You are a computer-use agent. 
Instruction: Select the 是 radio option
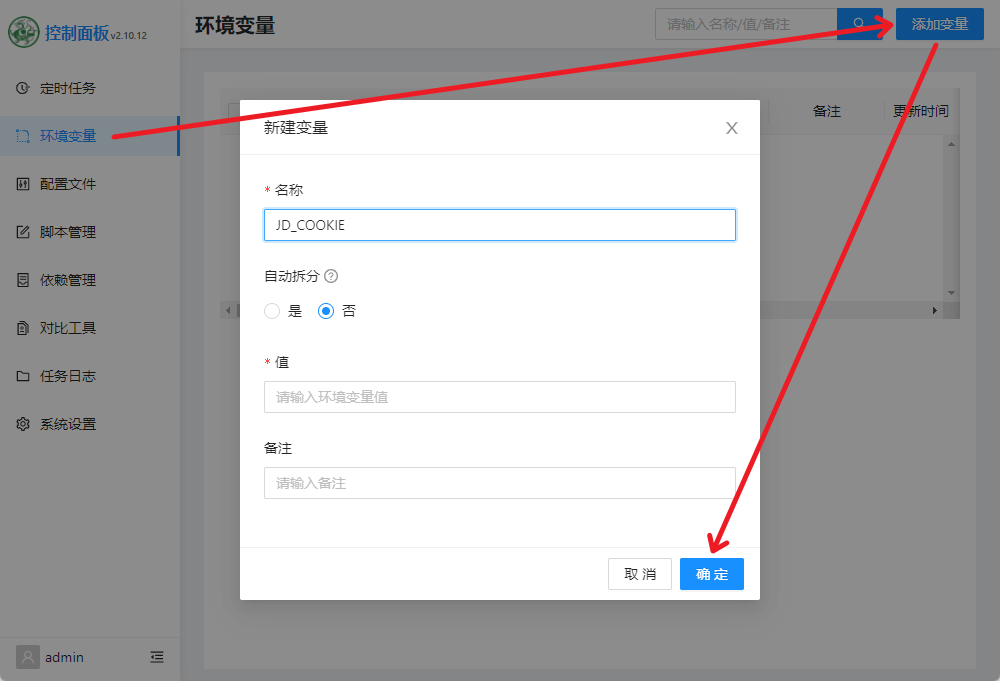point(272,311)
